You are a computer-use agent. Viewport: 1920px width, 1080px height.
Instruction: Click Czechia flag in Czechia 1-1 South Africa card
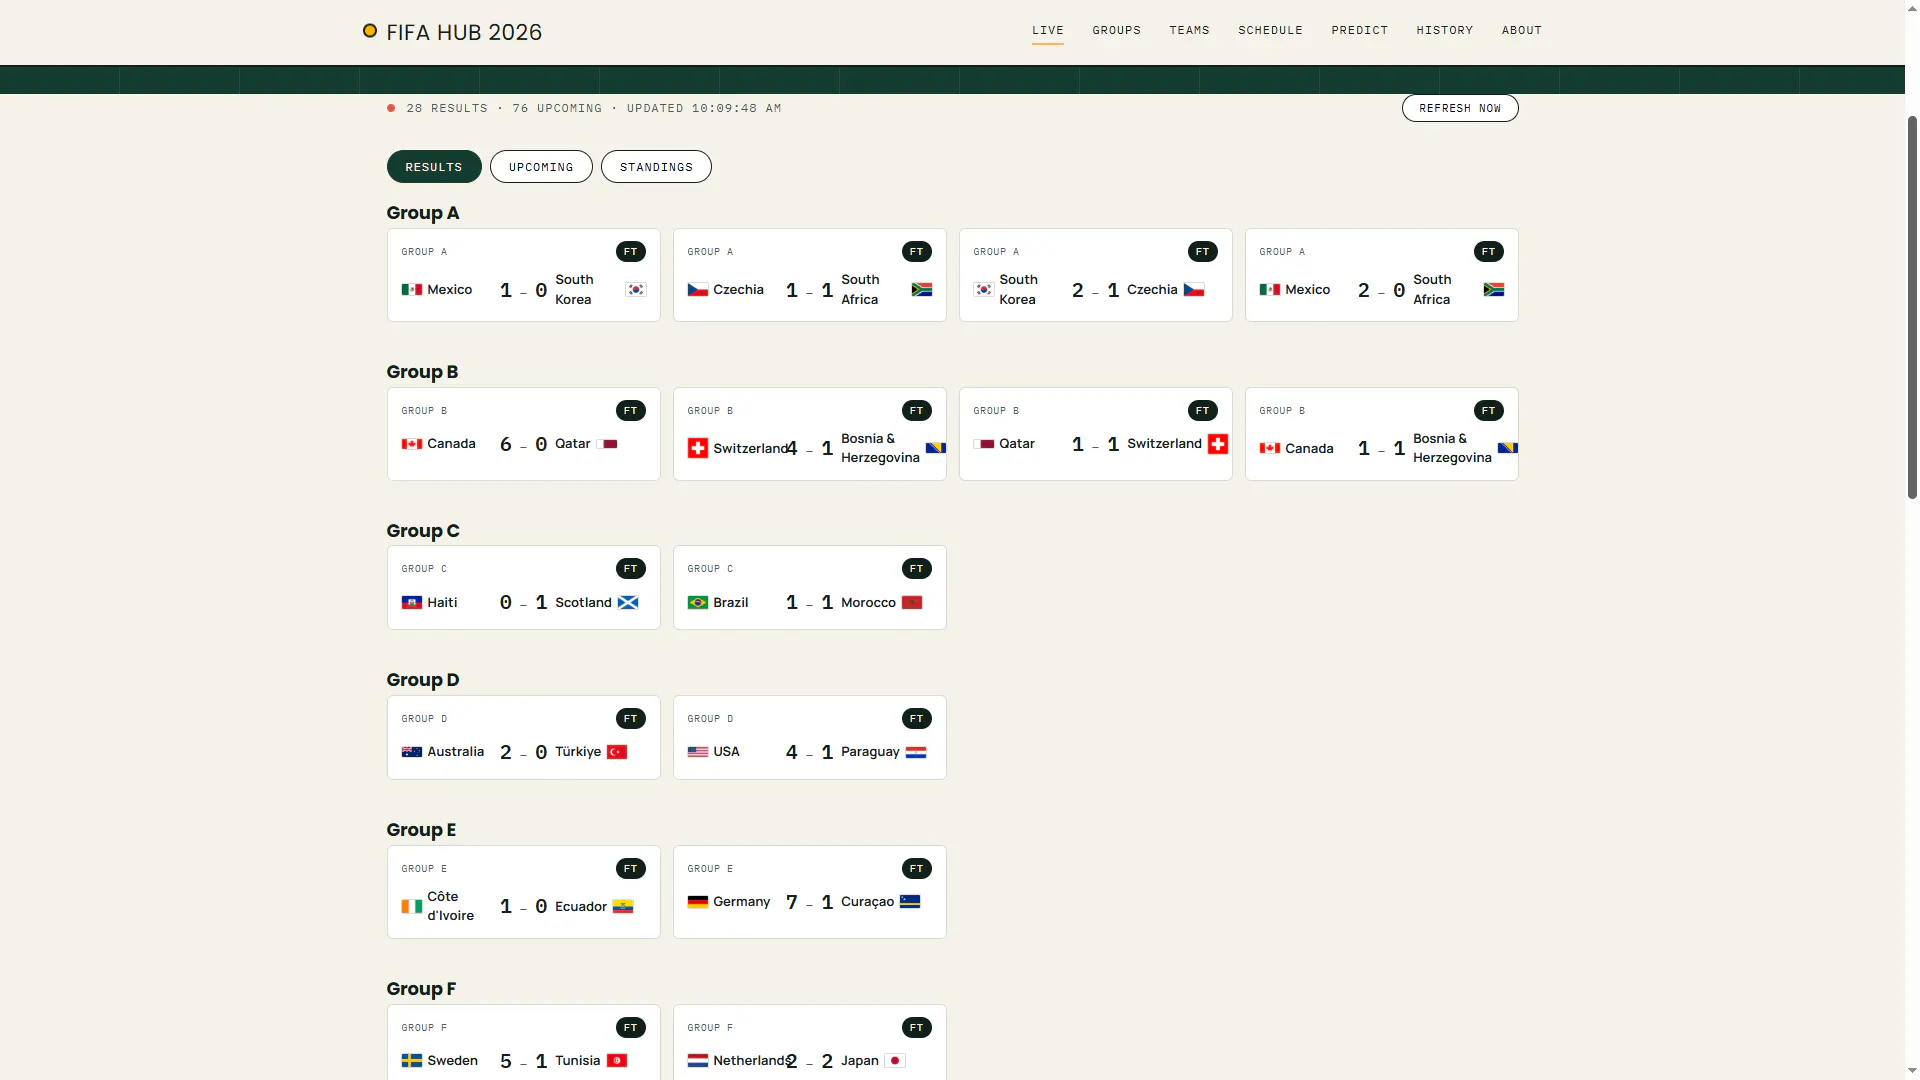698,290
